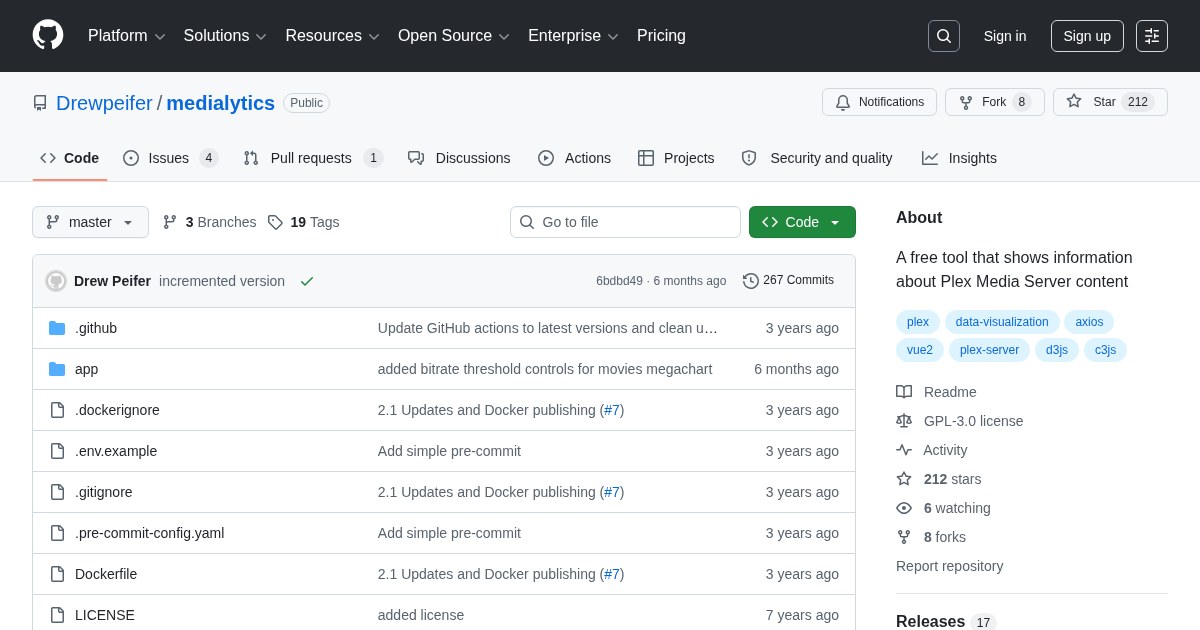View the 19 Tags link
Viewport: 1200px width, 630px height.
303,222
